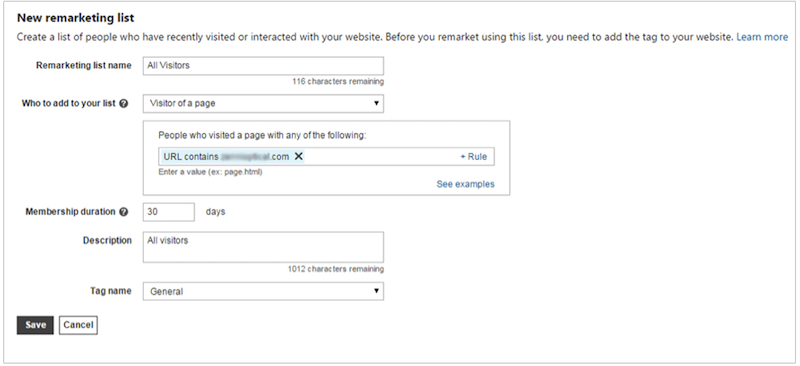Viewport: 800px width, 366px height.
Task: Click the Remarketing list name label
Action: [84, 65]
